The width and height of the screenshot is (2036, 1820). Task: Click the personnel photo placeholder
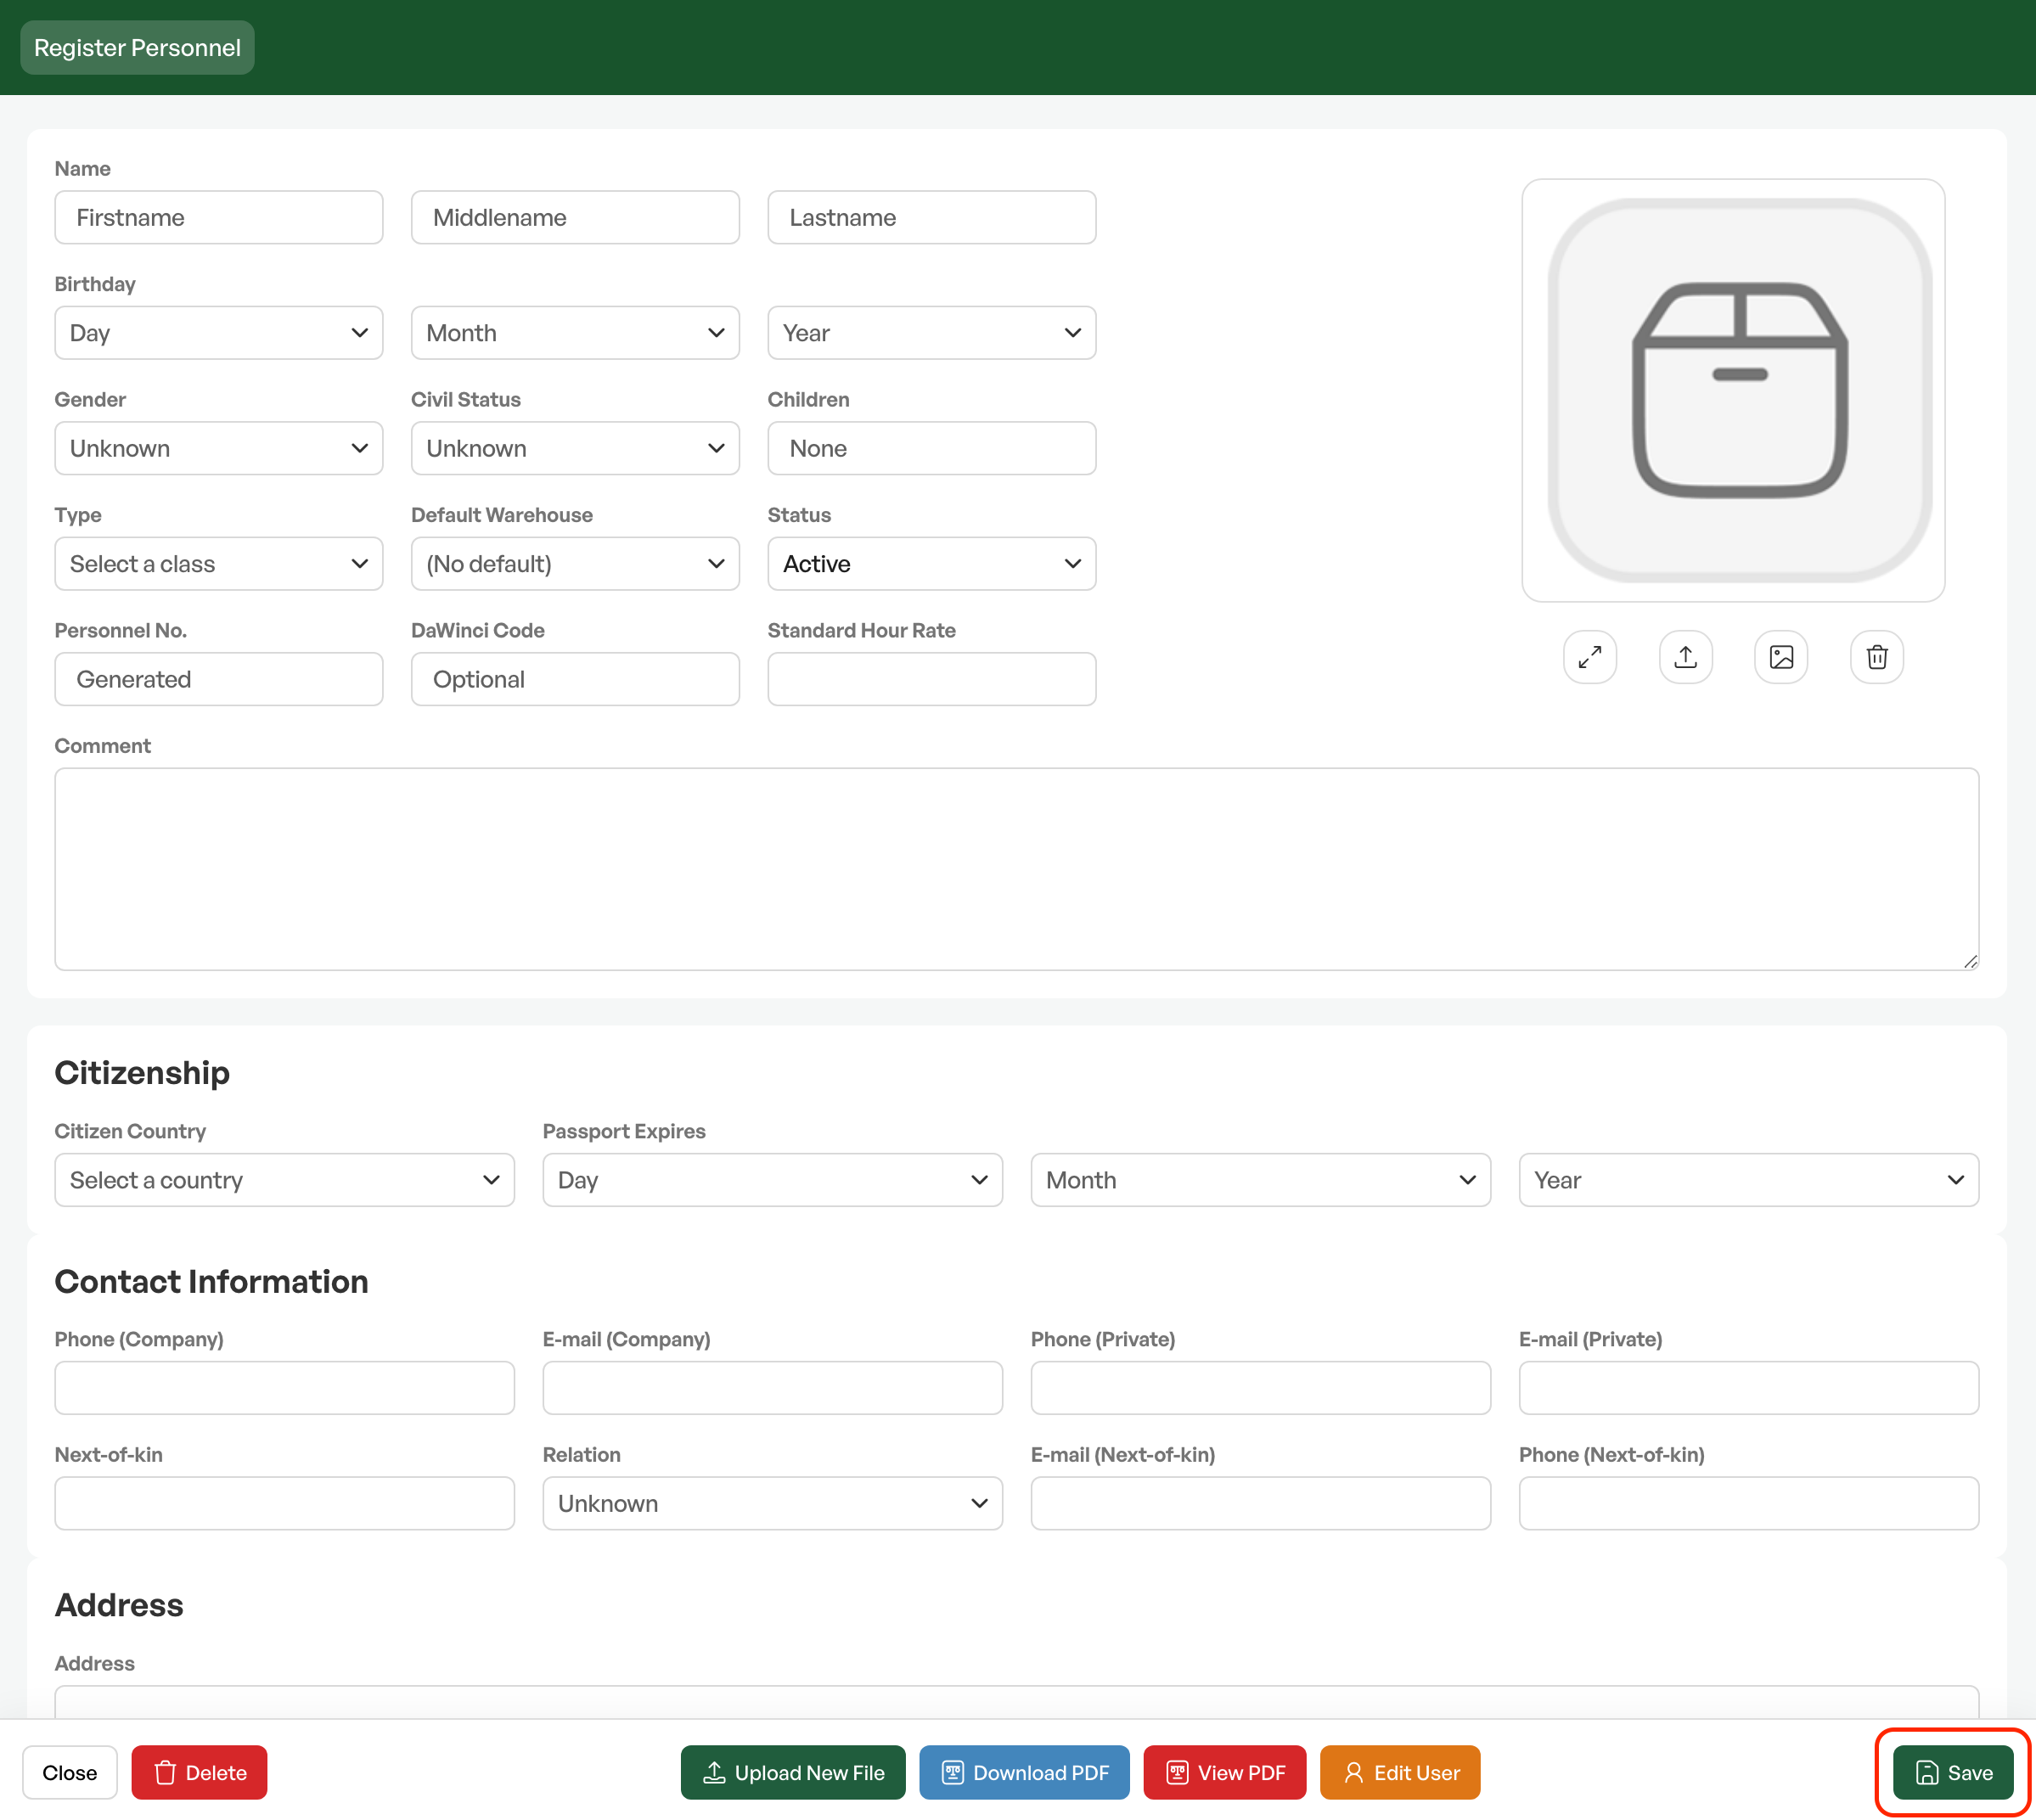pyautogui.click(x=1733, y=390)
